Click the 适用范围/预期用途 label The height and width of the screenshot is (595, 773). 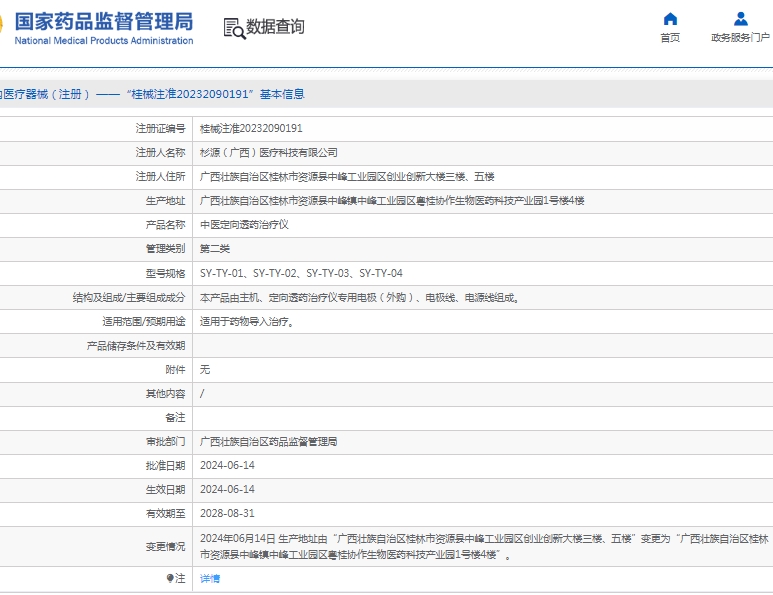tap(144, 322)
